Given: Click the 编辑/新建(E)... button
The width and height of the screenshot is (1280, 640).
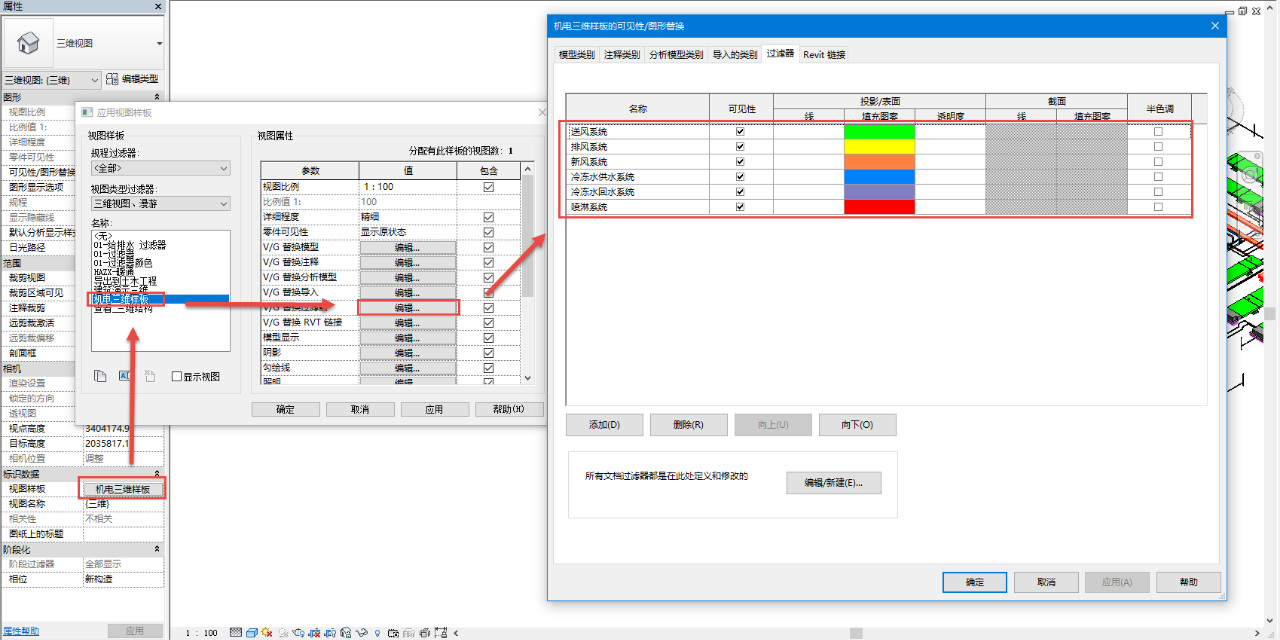Looking at the screenshot, I should (833, 483).
